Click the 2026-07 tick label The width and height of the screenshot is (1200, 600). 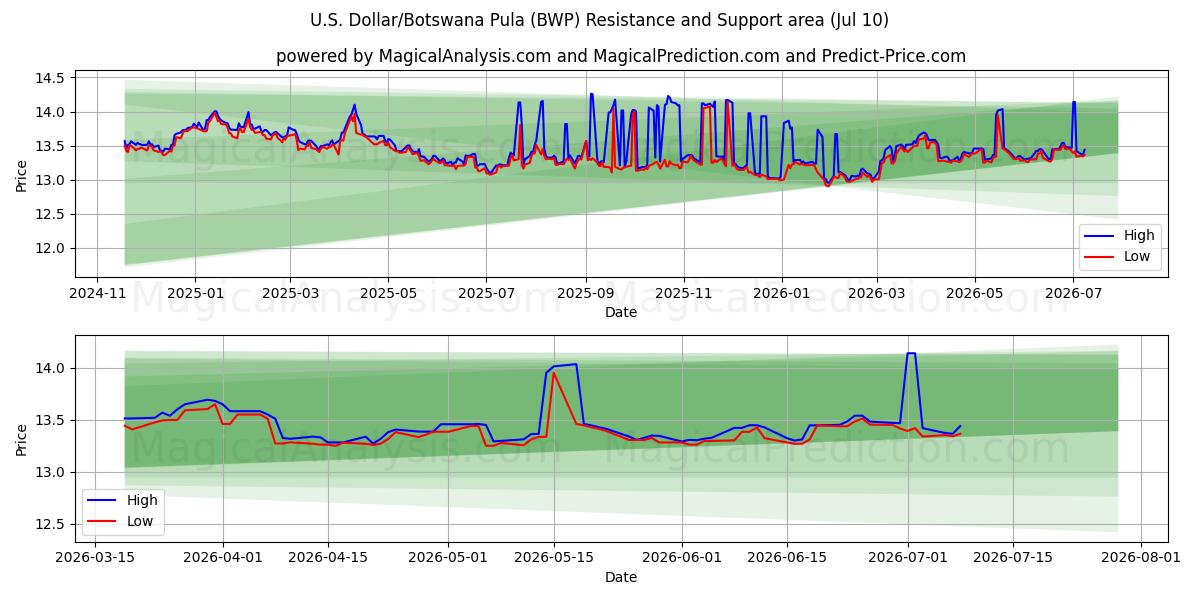tap(1073, 294)
